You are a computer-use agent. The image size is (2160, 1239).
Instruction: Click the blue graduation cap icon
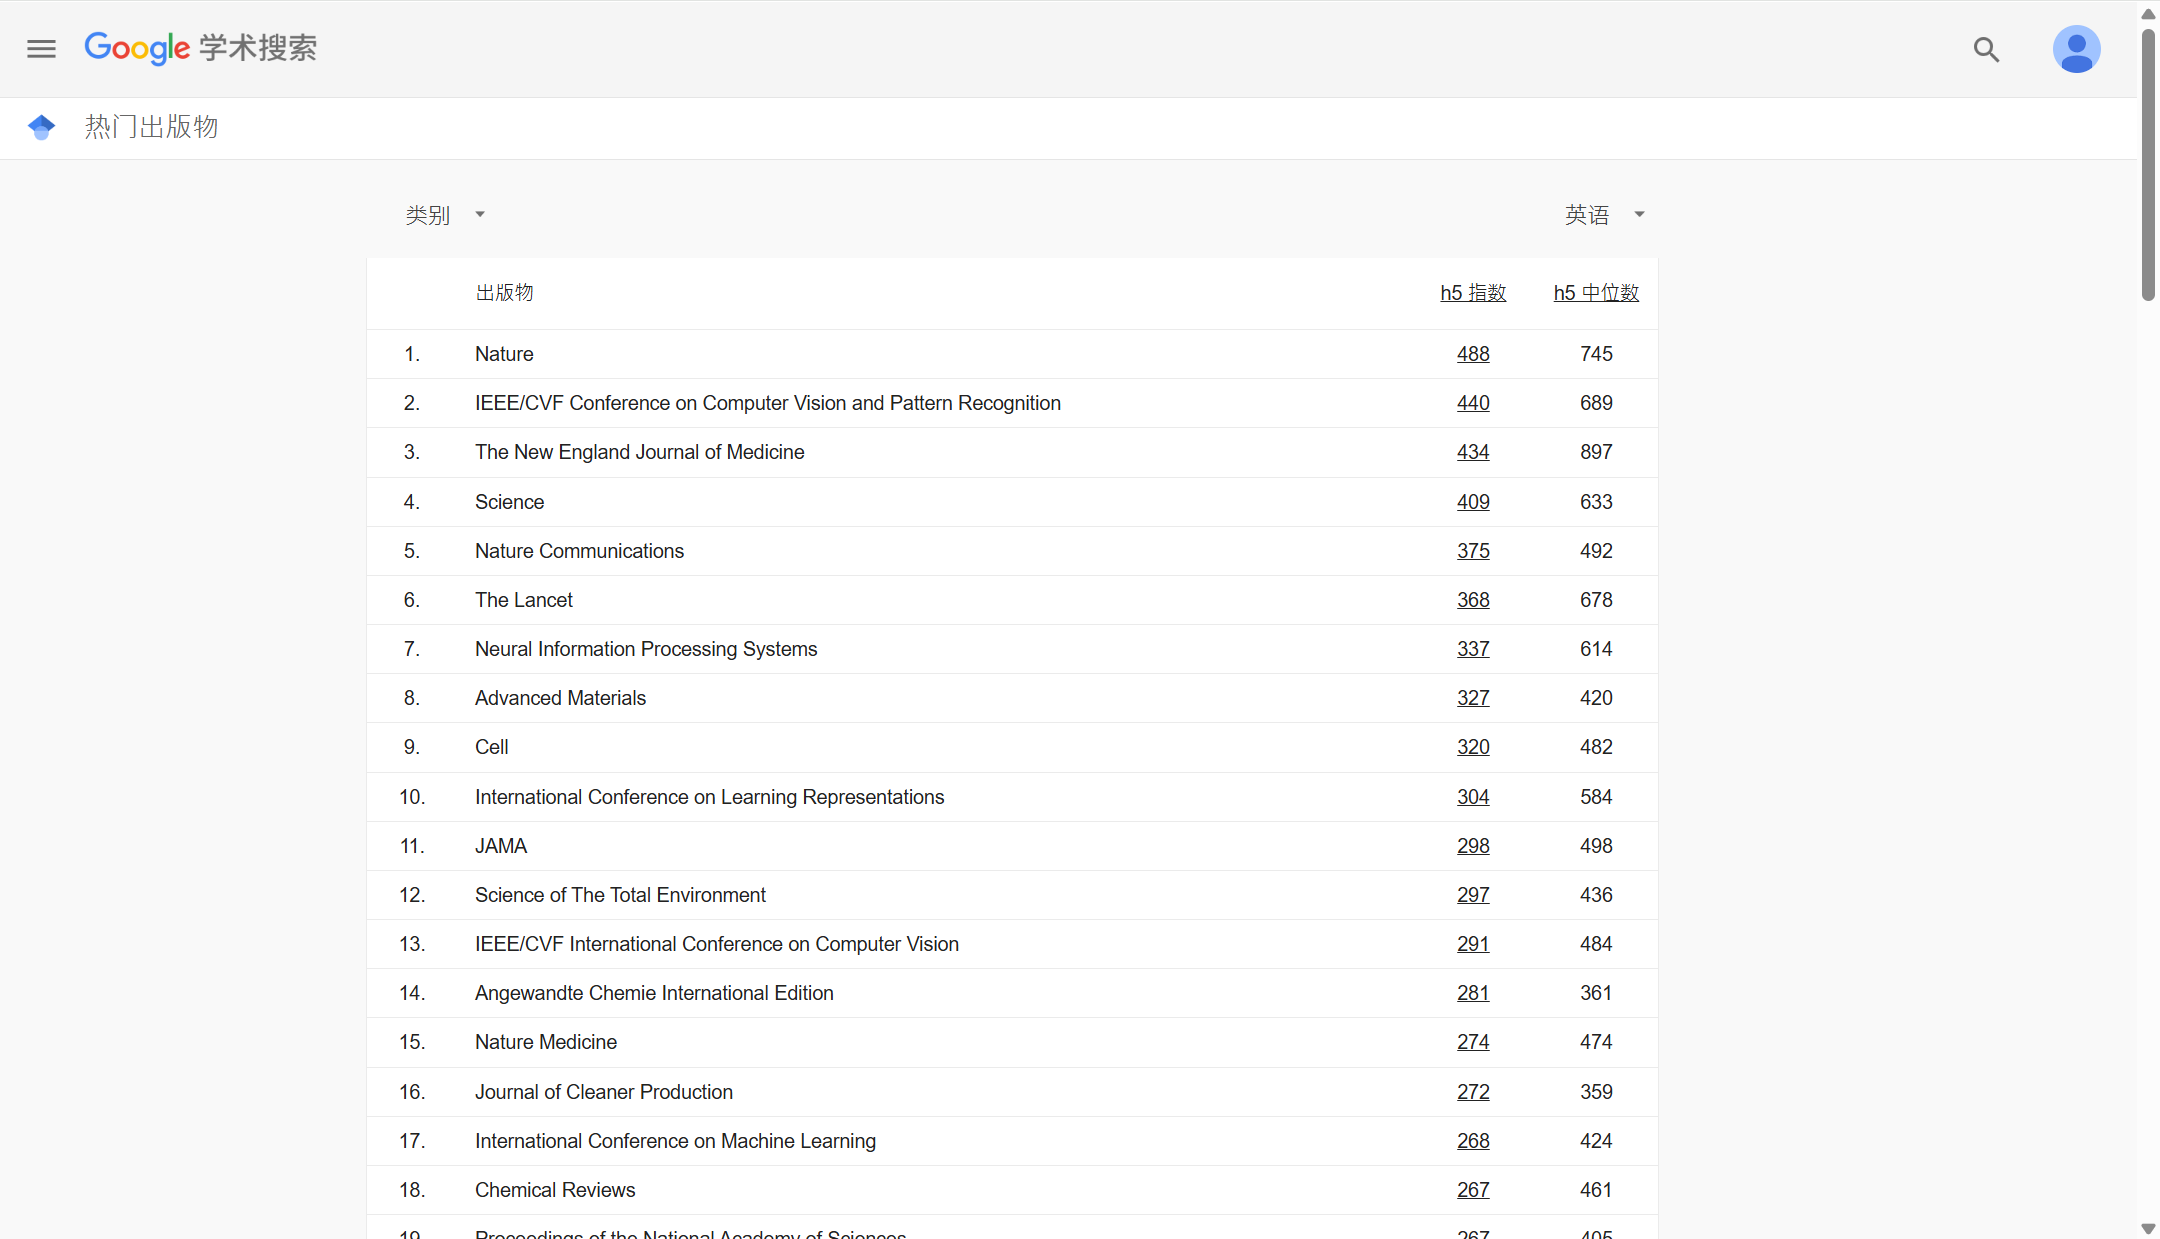tap(41, 127)
